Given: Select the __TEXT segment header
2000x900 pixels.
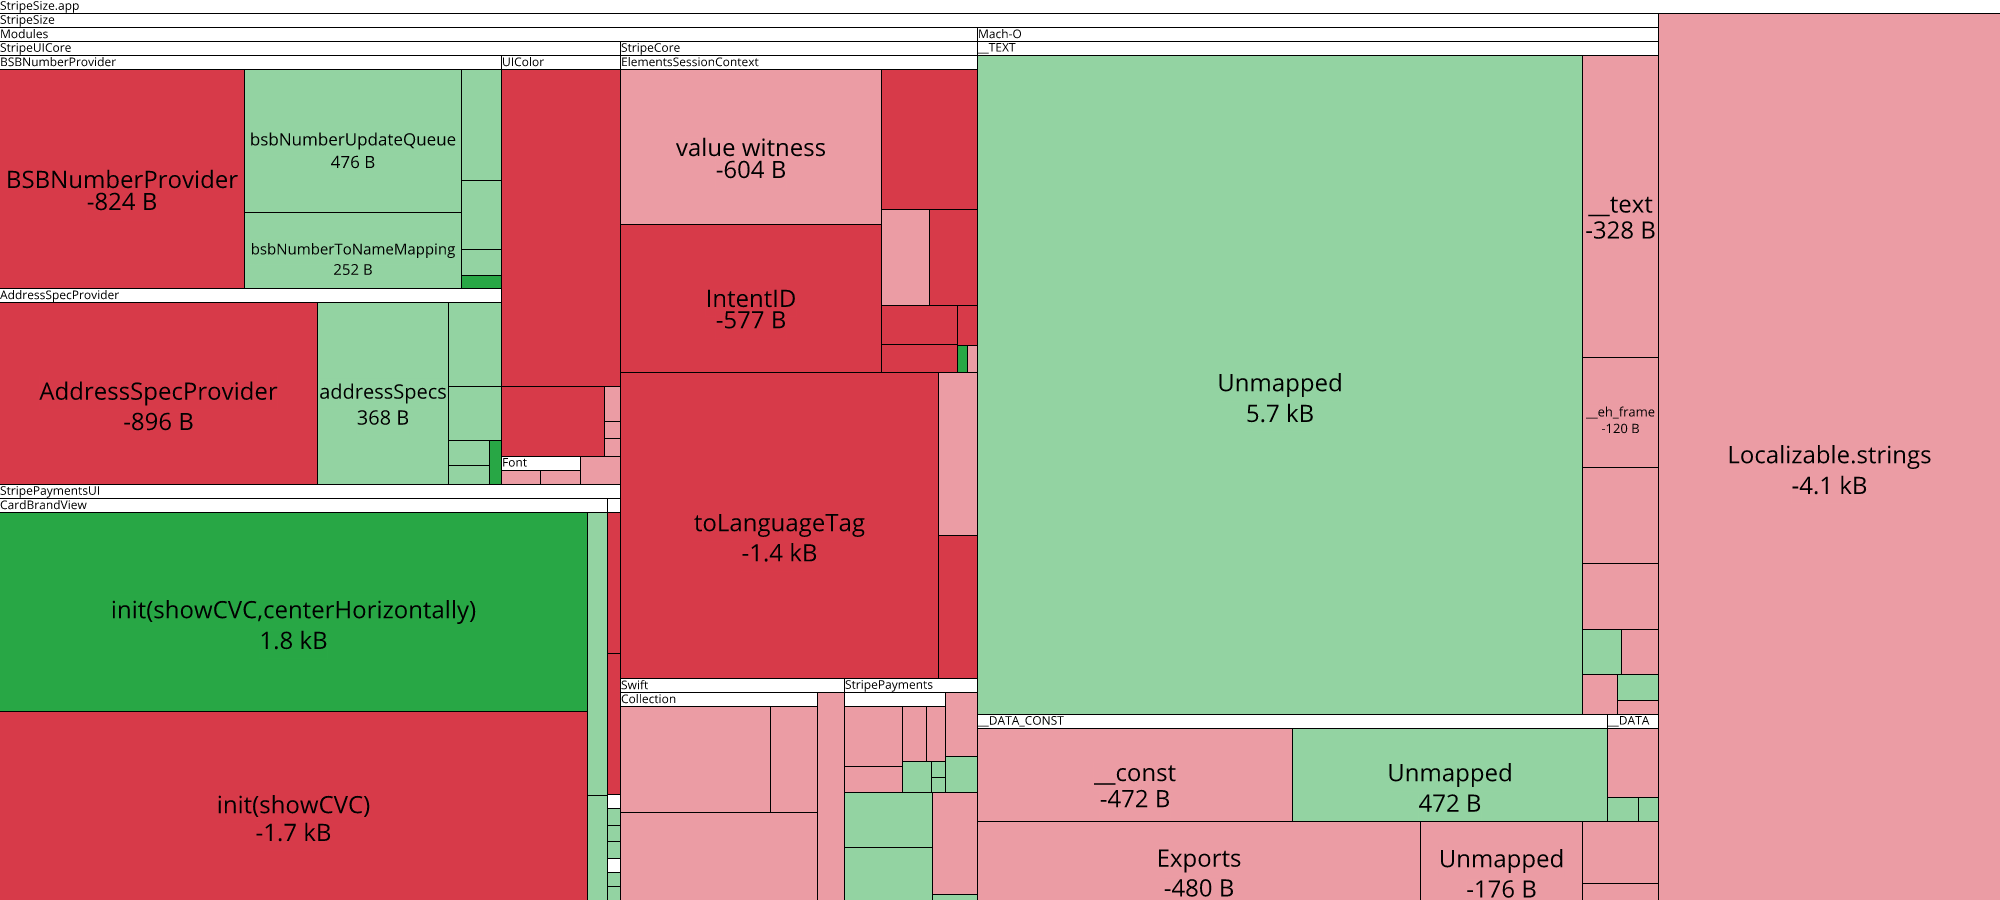Looking at the screenshot, I should point(1318,48).
